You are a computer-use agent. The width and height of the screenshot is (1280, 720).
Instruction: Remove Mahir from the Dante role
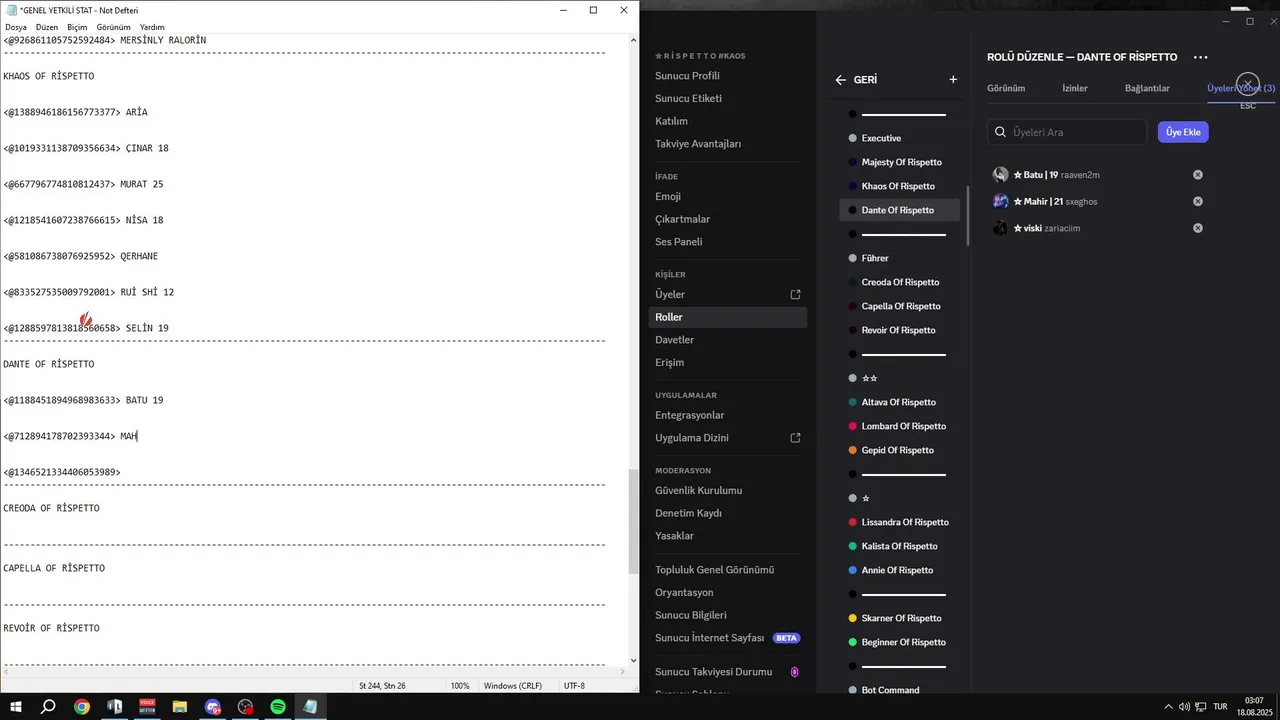(x=1198, y=201)
